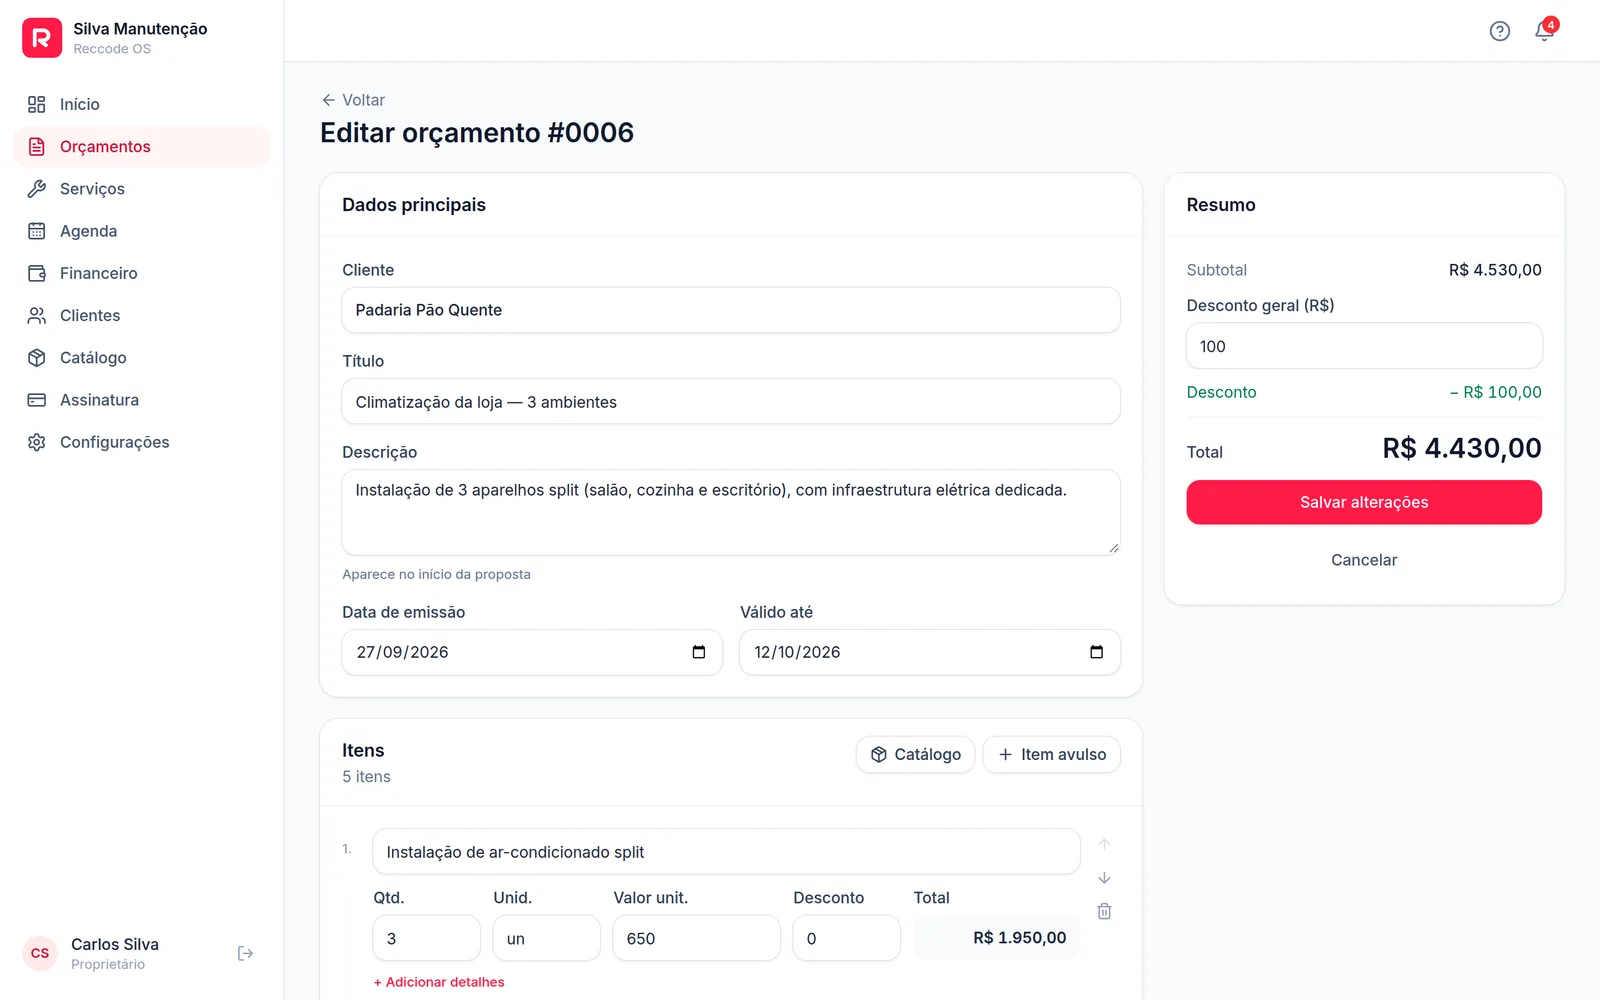
Task: Open Agenda in sidebar
Action: coord(142,231)
